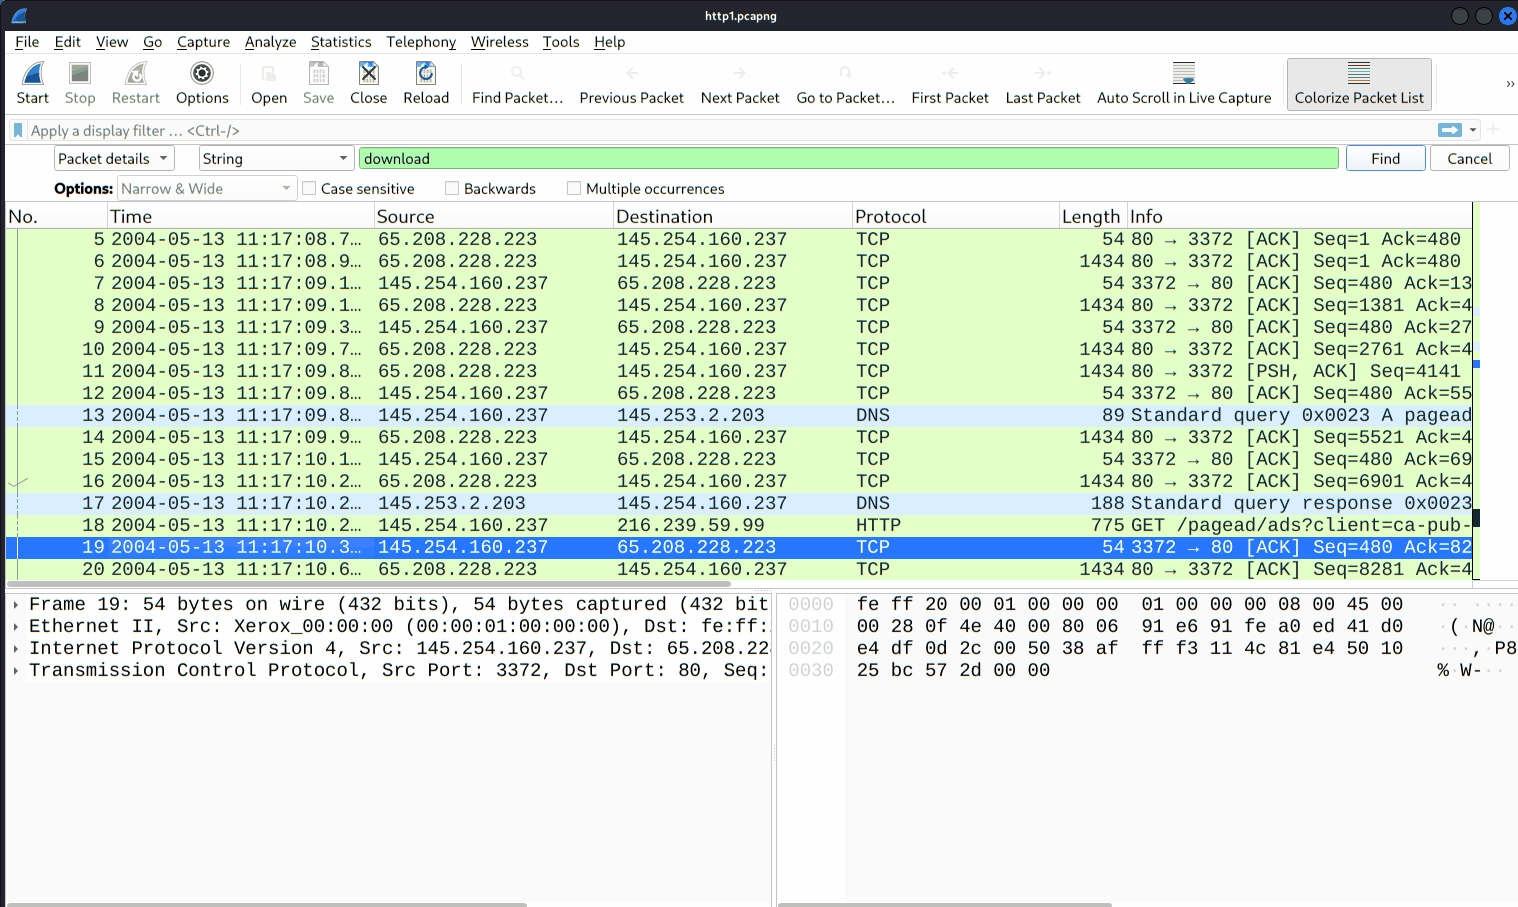The width and height of the screenshot is (1518, 907).
Task: Click the display filter bookmark icon
Action: (18, 130)
